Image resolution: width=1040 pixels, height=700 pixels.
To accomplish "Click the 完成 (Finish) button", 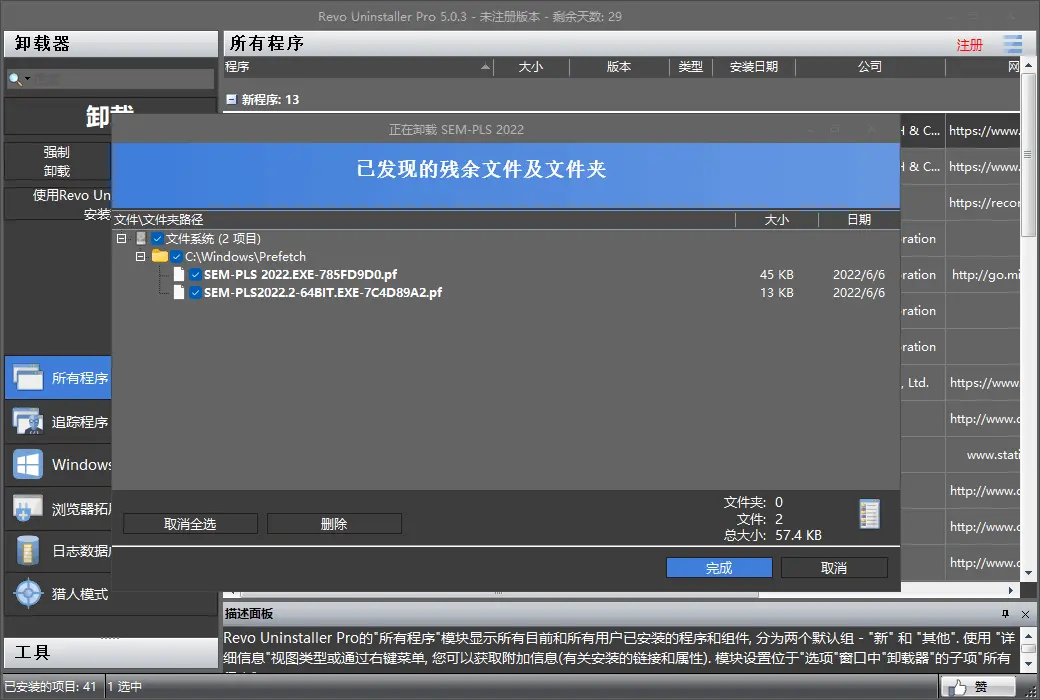I will tap(719, 568).
